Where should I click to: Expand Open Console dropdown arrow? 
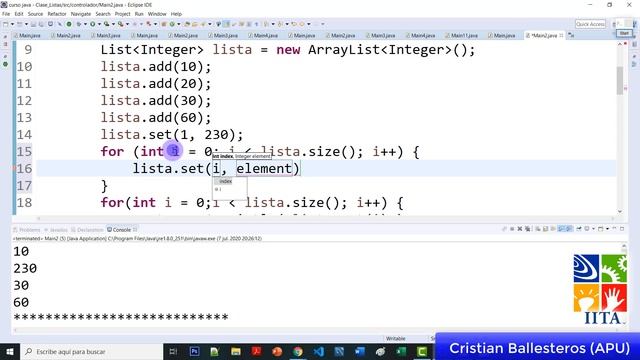click(x=607, y=229)
